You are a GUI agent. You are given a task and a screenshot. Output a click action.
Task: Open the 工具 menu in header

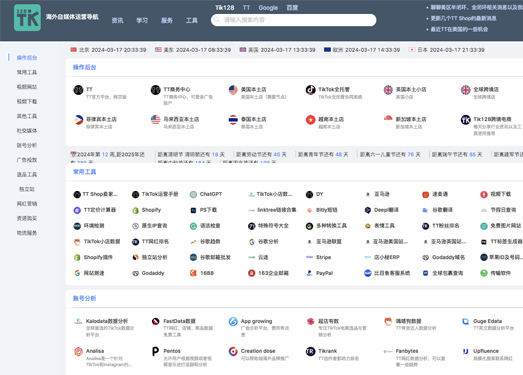(191, 21)
